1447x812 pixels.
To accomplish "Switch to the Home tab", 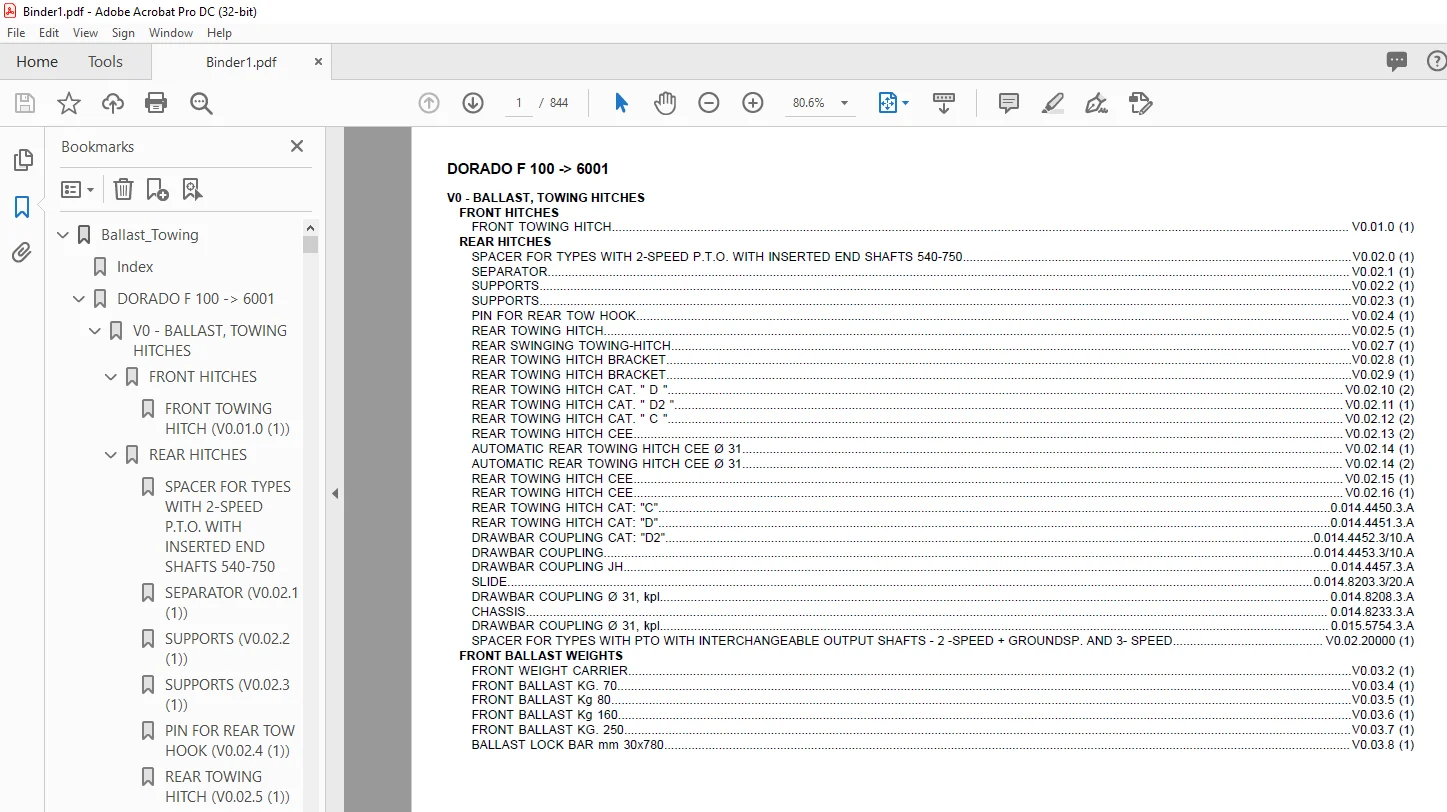I will click(x=37, y=61).
